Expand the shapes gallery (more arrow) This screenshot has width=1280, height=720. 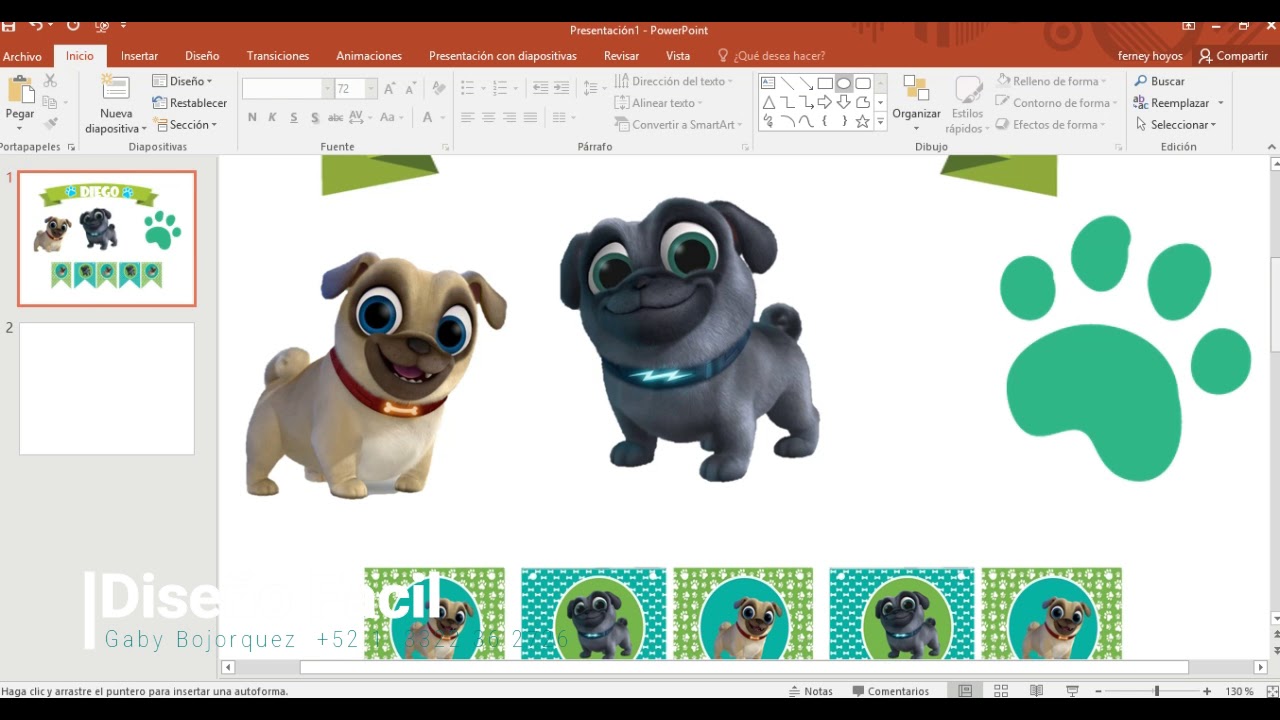(x=881, y=121)
